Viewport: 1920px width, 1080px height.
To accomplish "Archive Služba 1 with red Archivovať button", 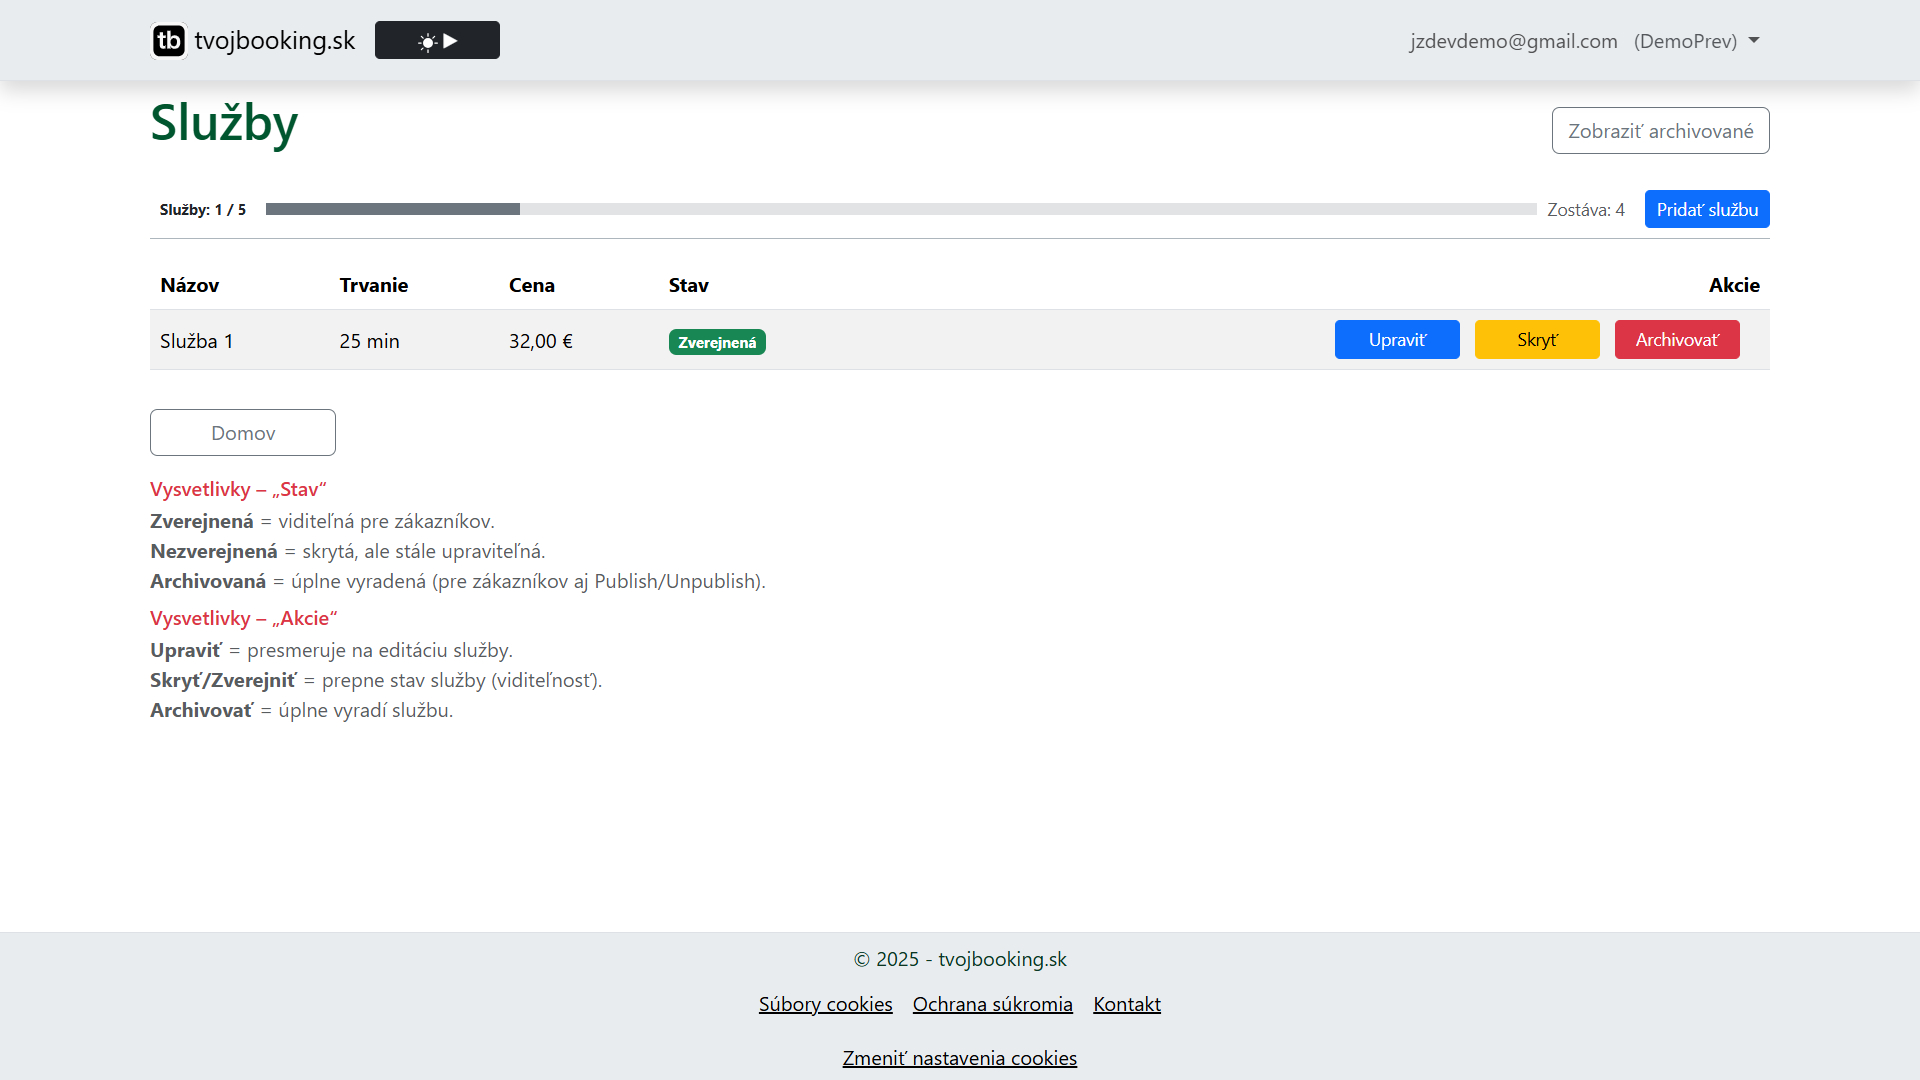I will coord(1676,340).
